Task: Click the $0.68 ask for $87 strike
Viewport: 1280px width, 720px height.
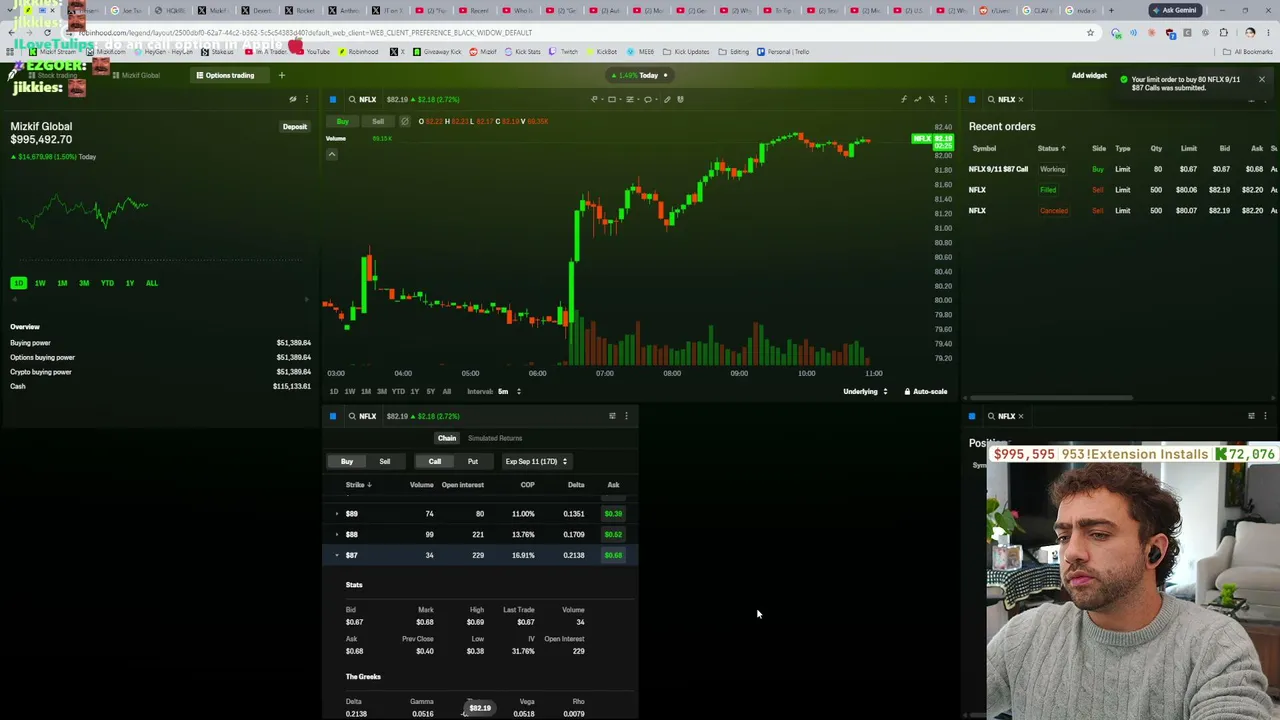Action: coord(613,555)
